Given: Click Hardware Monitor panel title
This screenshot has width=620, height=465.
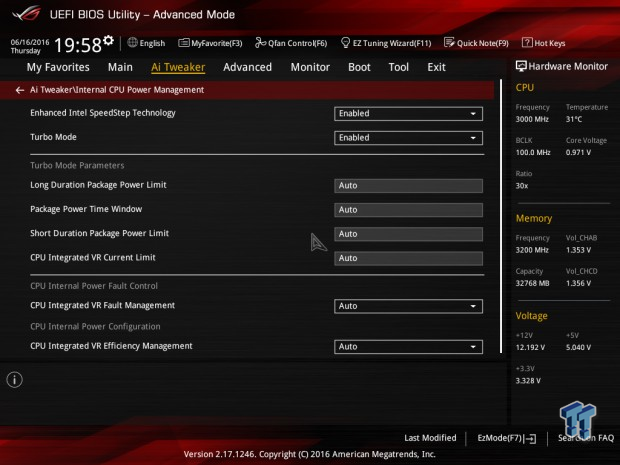Looking at the screenshot, I should [x=568, y=66].
